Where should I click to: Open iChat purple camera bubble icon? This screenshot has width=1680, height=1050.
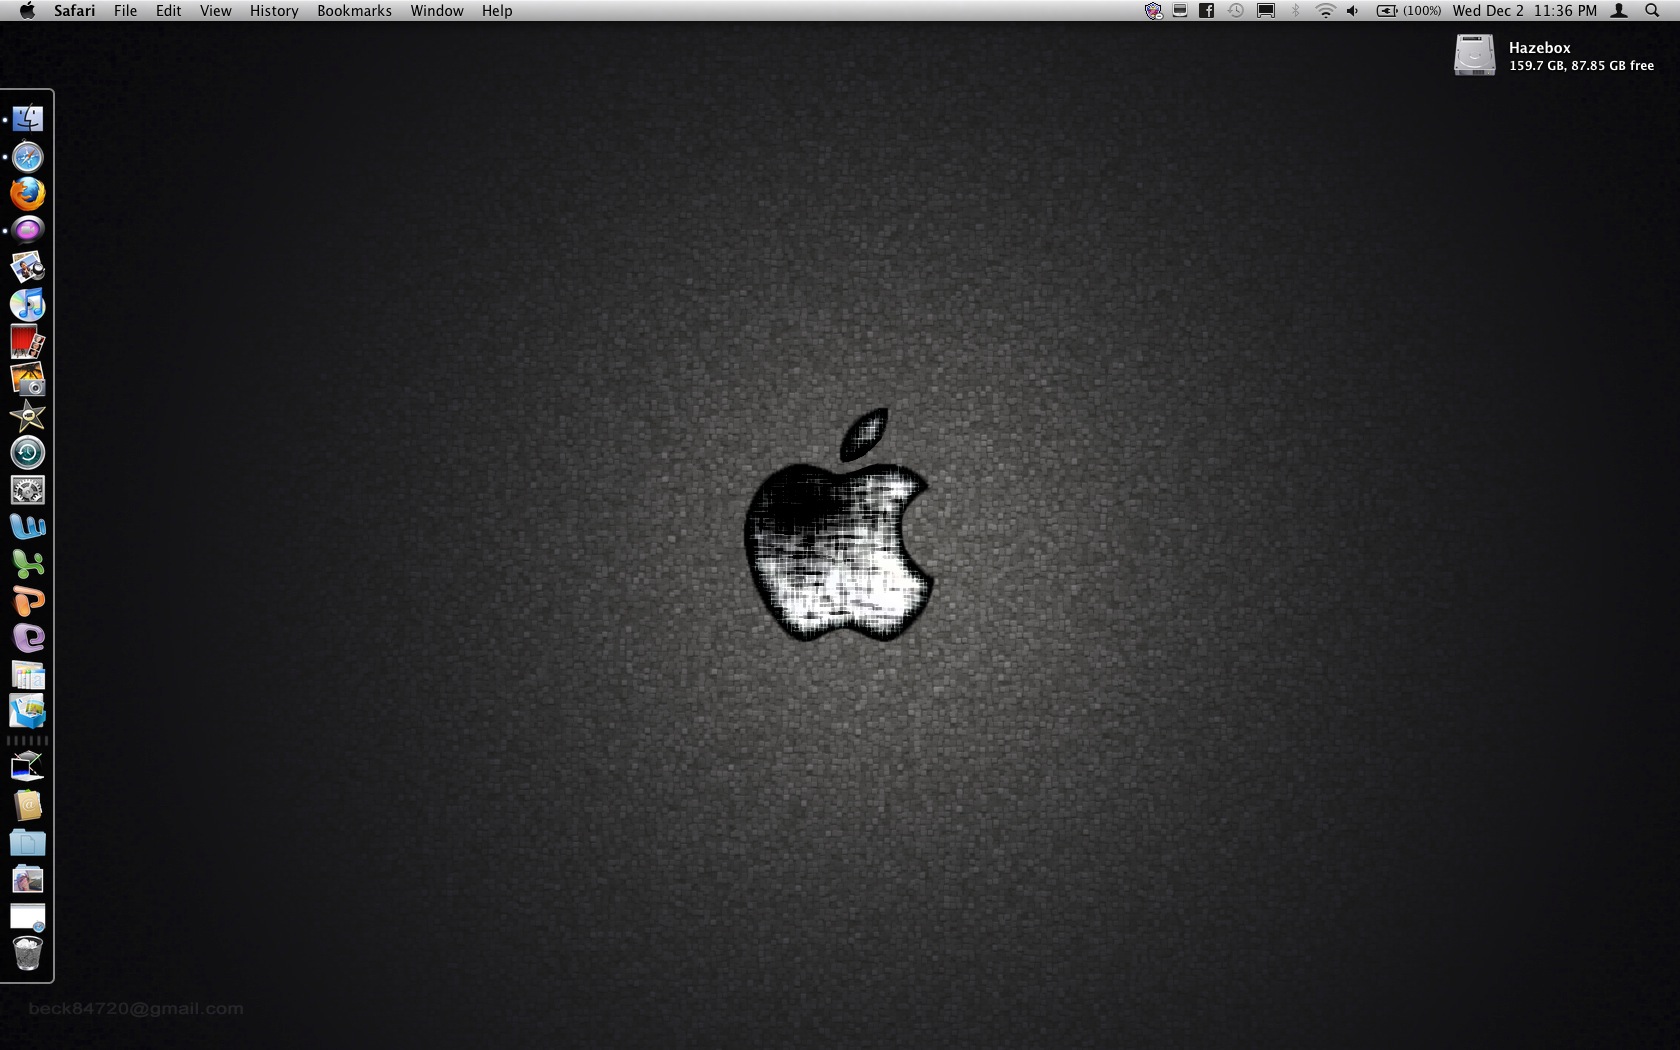coord(28,230)
